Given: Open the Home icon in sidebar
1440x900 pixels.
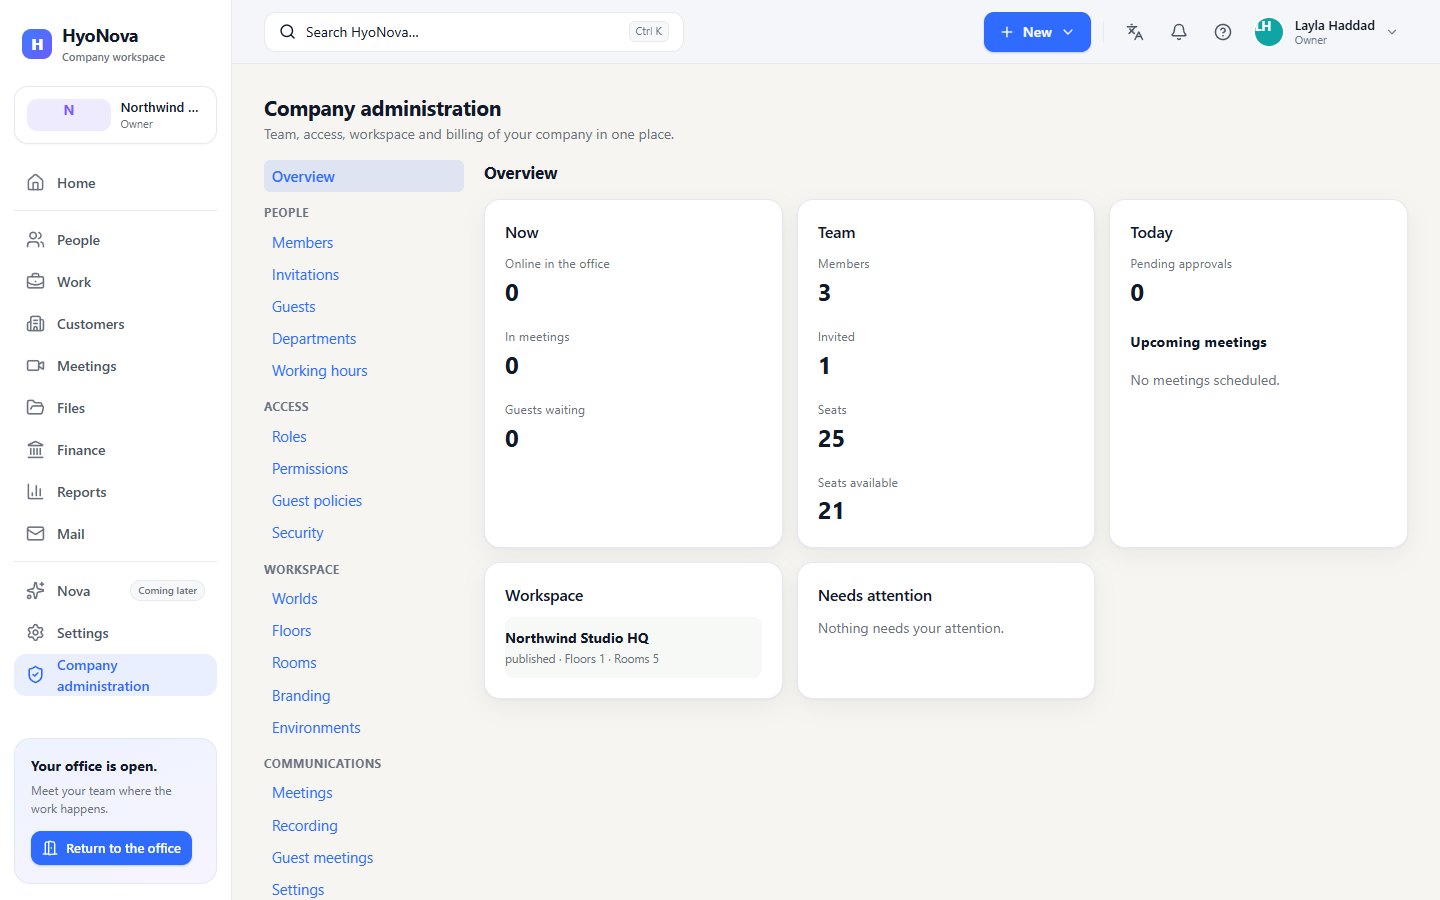Looking at the screenshot, I should pyautogui.click(x=36, y=183).
